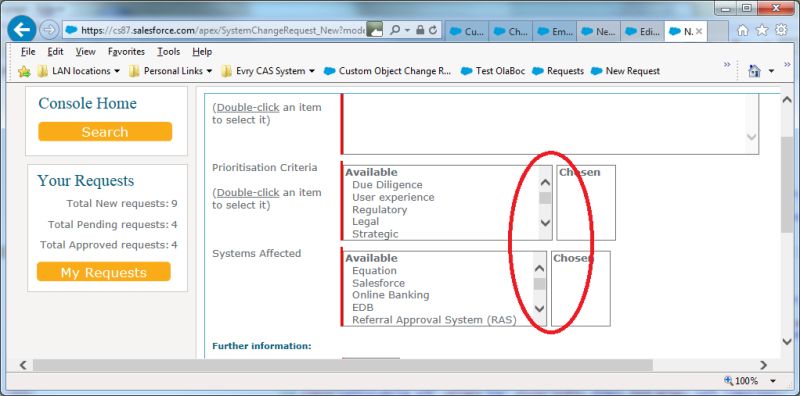Image resolution: width=800 pixels, height=396 pixels.
Task: Click the browser Tools gear icon
Action: point(781,31)
